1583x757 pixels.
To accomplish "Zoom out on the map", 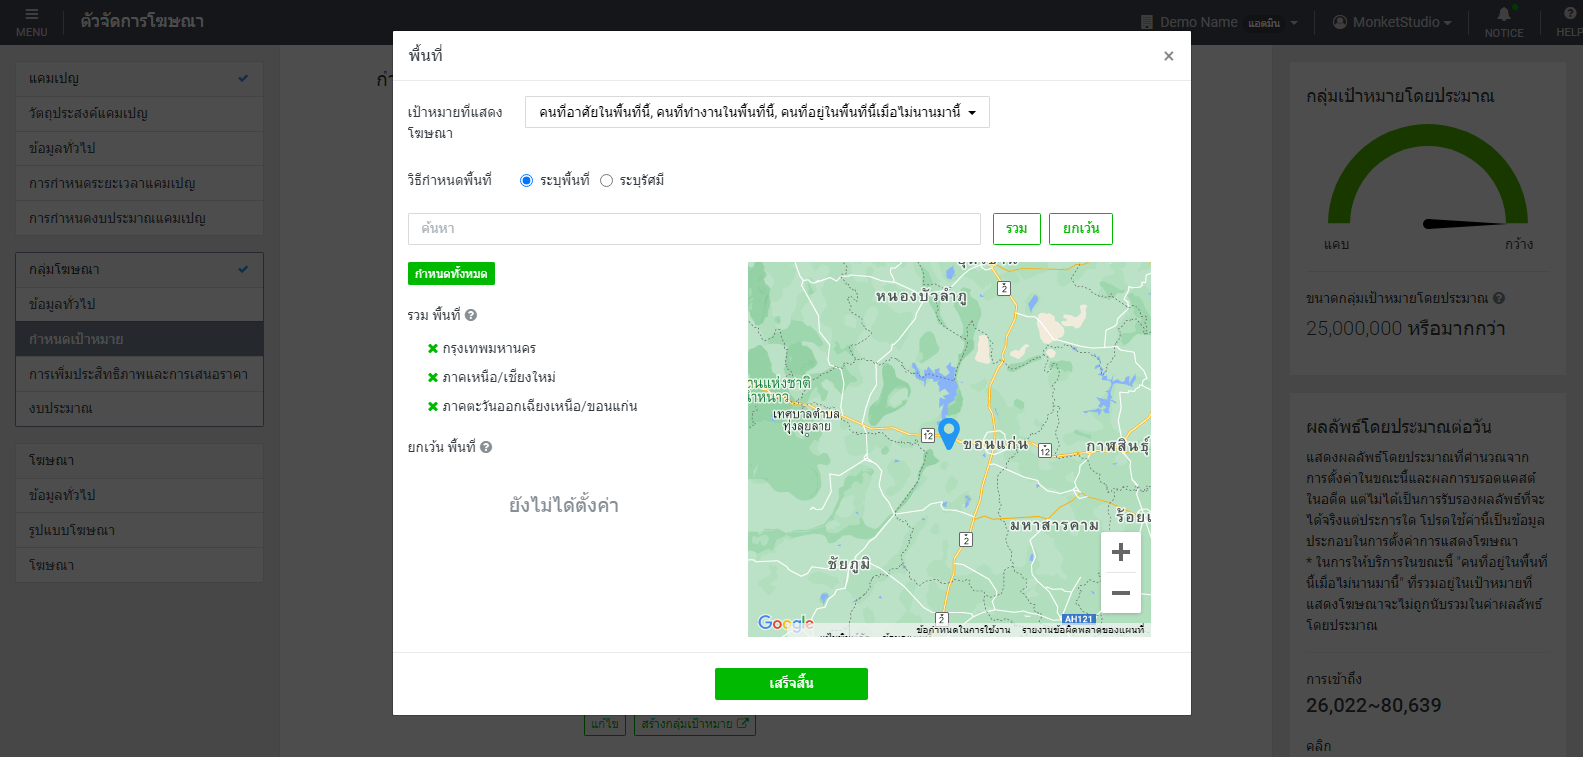I will click(1120, 593).
